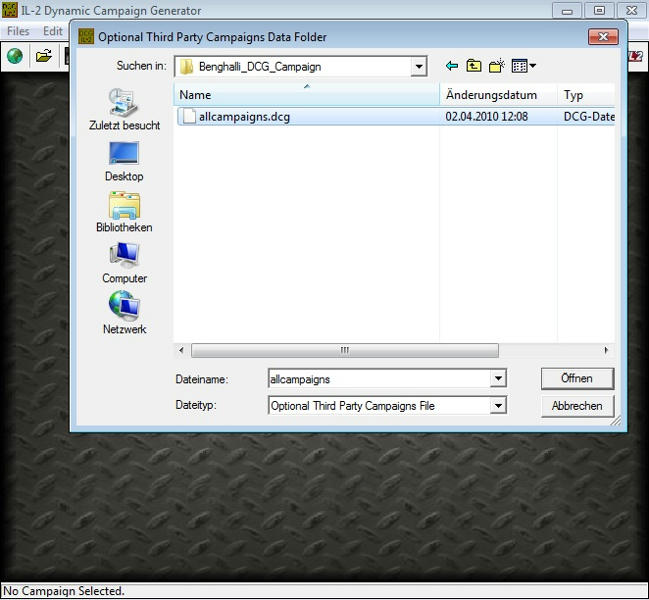Maximize the IL-2 Dynamic Campaign Generator window

coord(599,10)
